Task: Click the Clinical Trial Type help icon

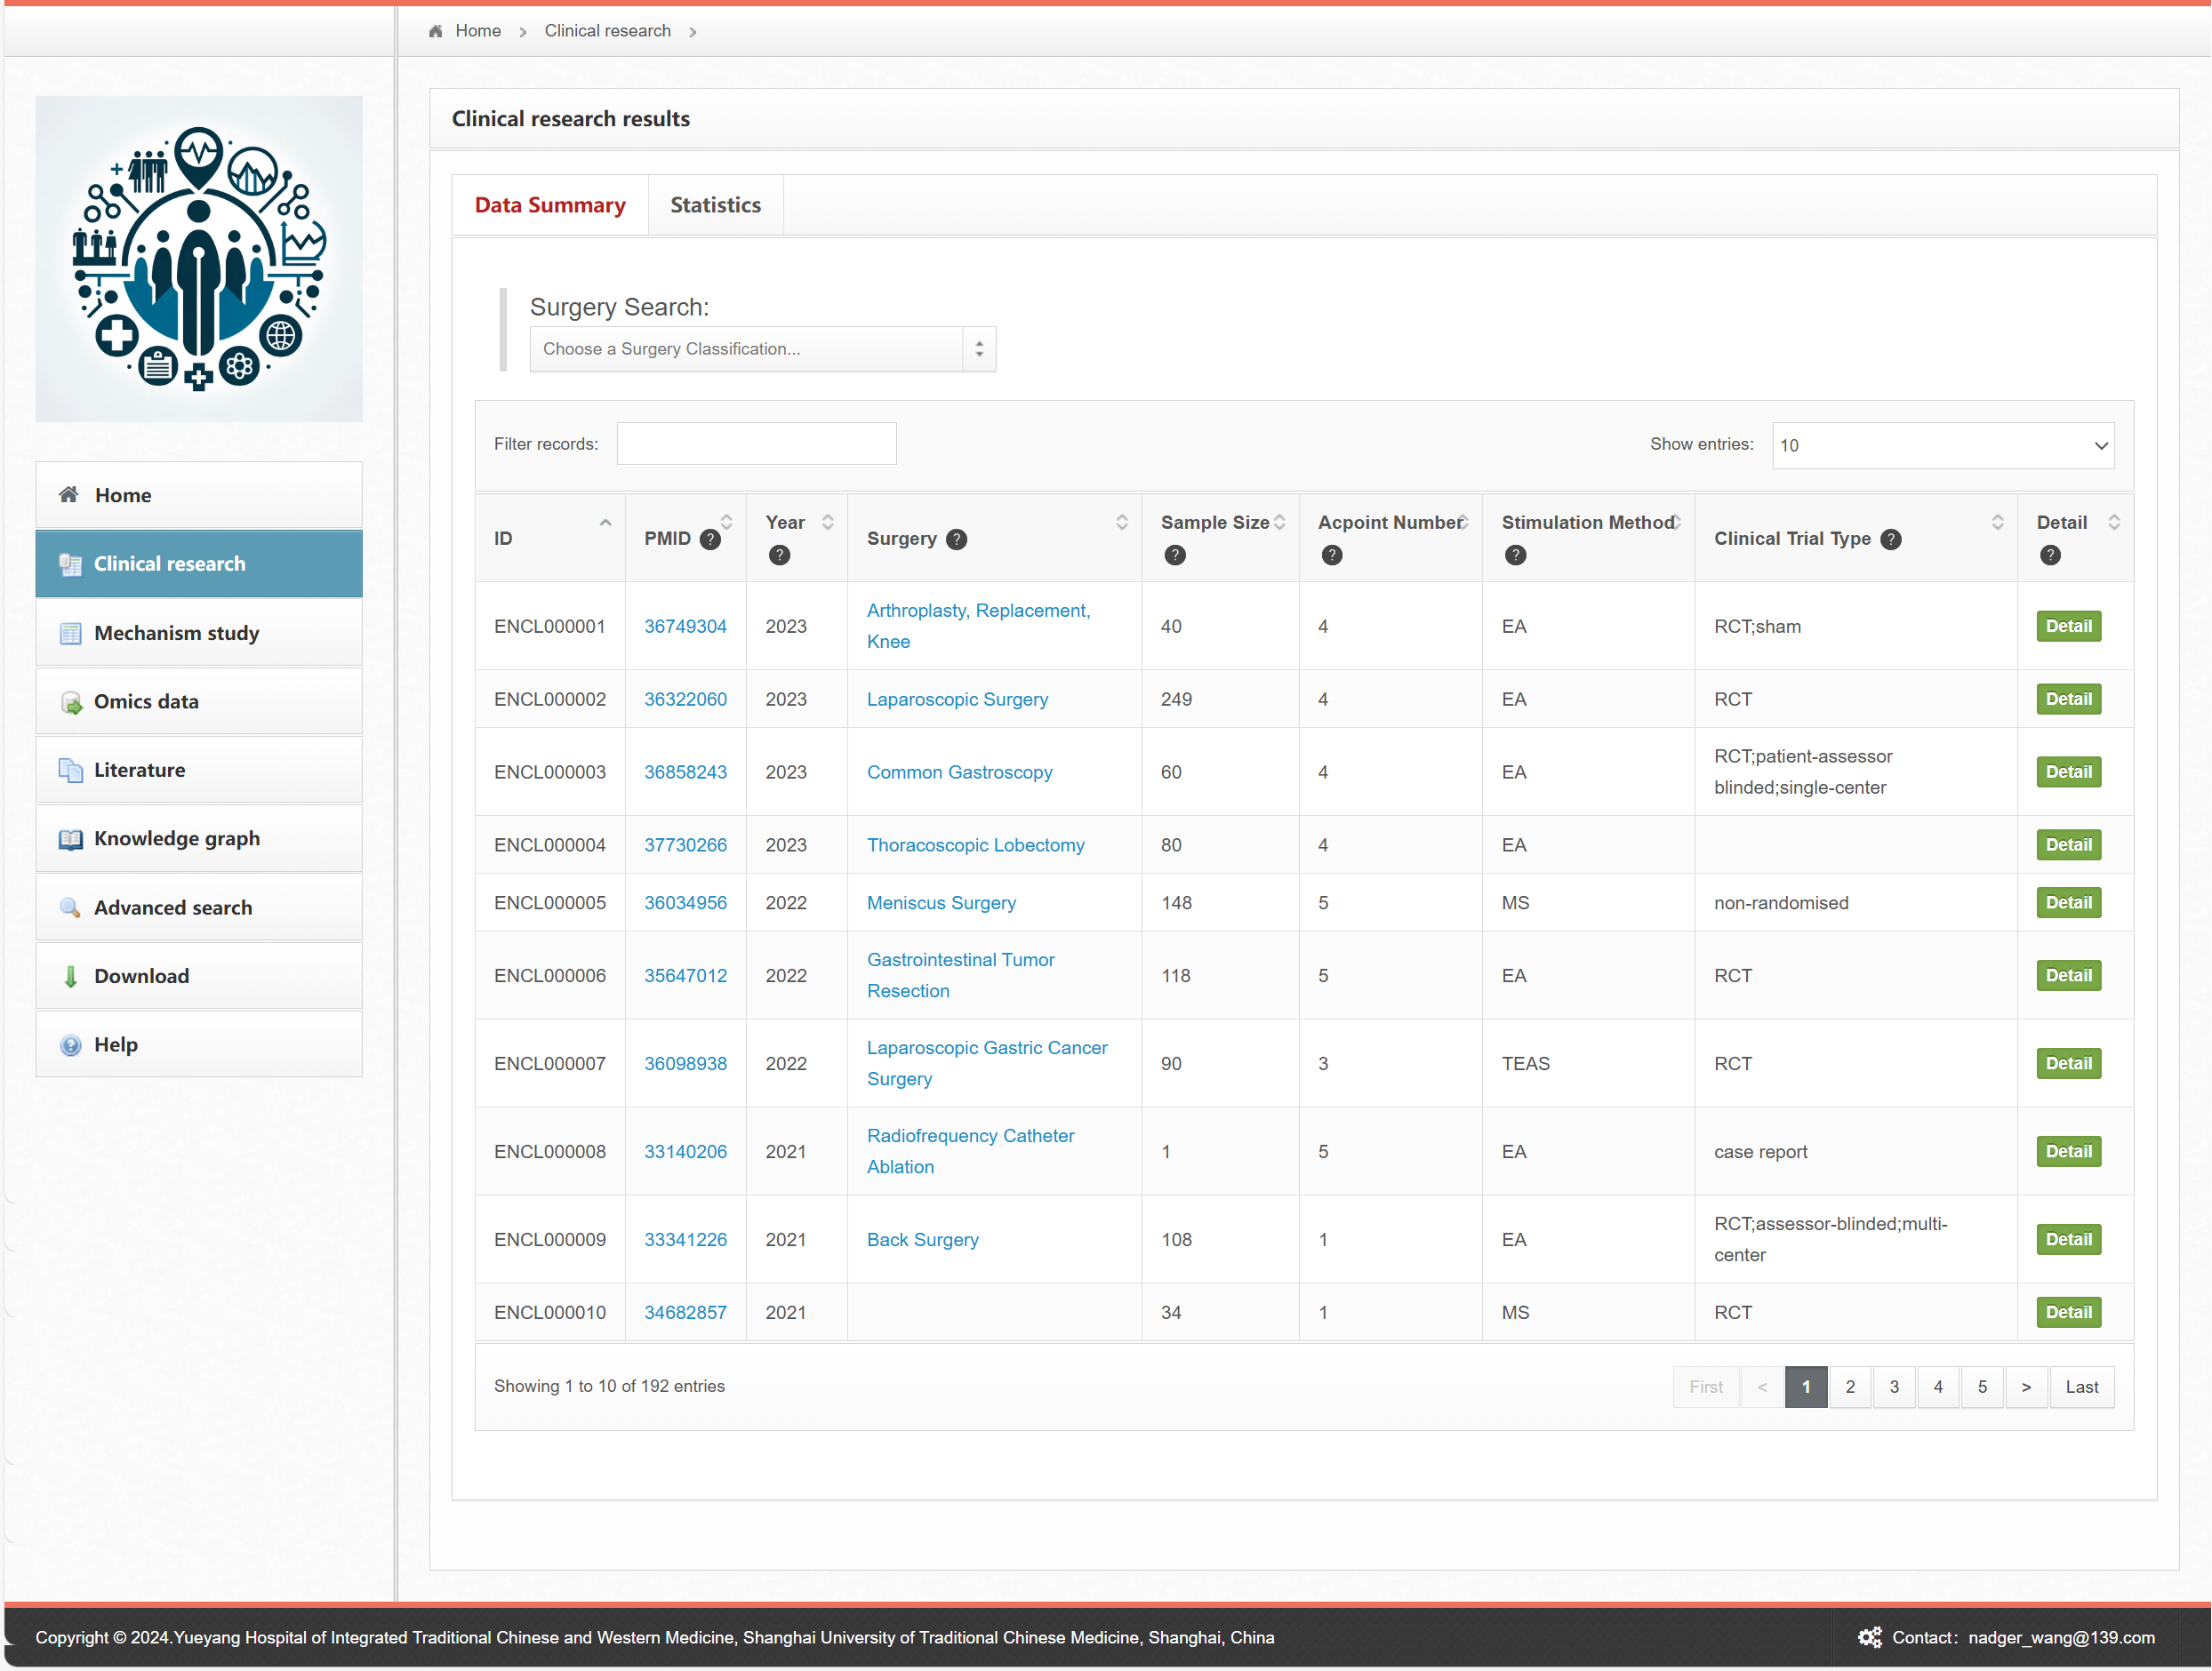Action: coord(1890,539)
